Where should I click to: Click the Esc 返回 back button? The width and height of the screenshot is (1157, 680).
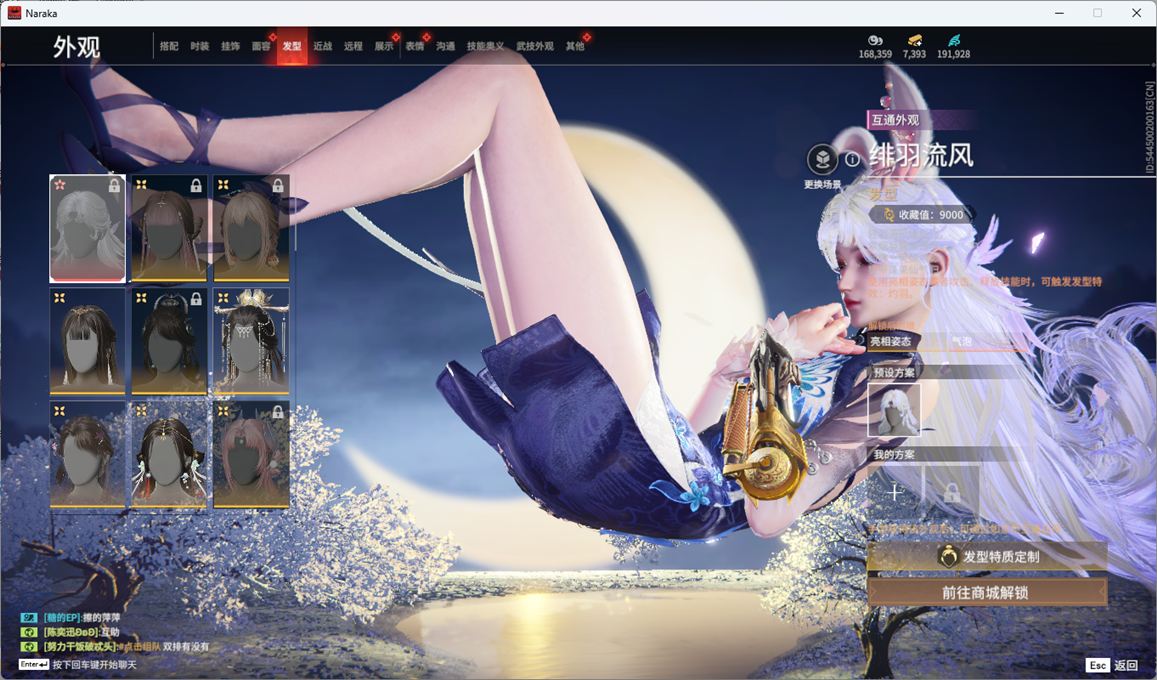(x=1112, y=665)
